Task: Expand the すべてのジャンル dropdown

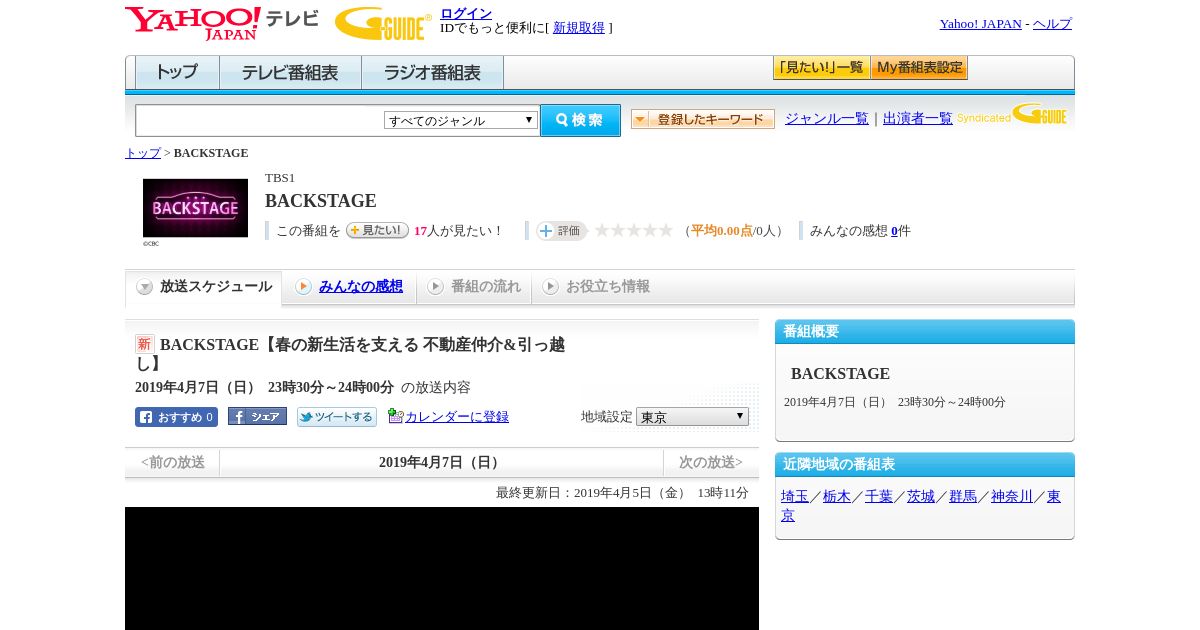Action: pos(461,120)
